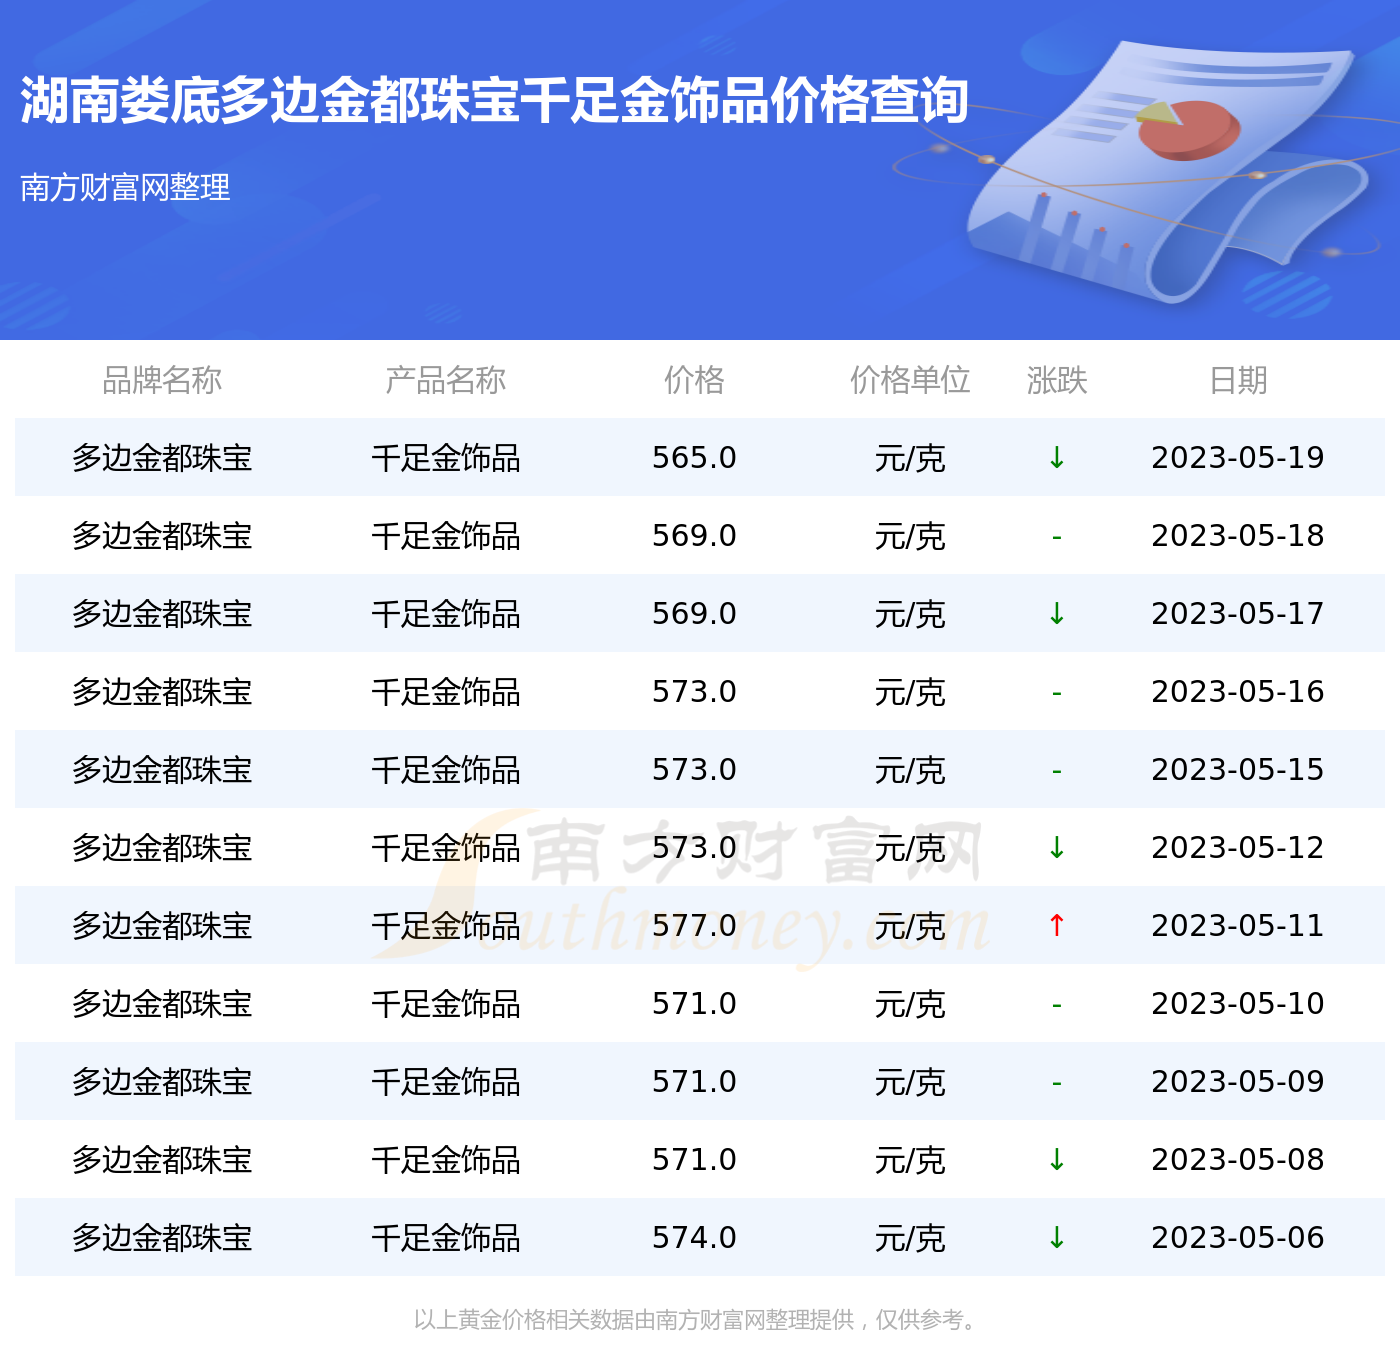The width and height of the screenshot is (1400, 1363).
Task: Click the dash change marker for 2023-05-16
Action: coord(1056,694)
